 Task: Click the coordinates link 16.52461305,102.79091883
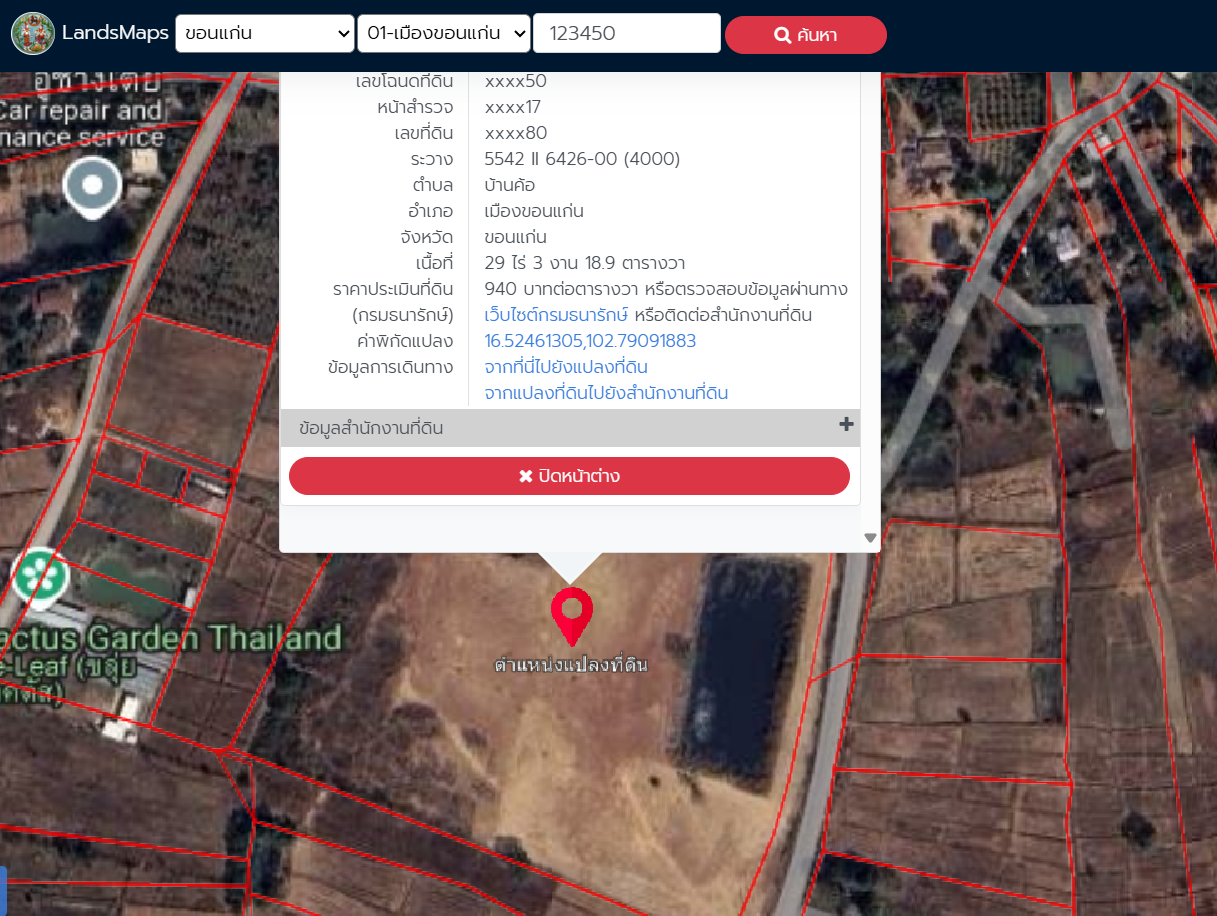pyautogui.click(x=590, y=341)
